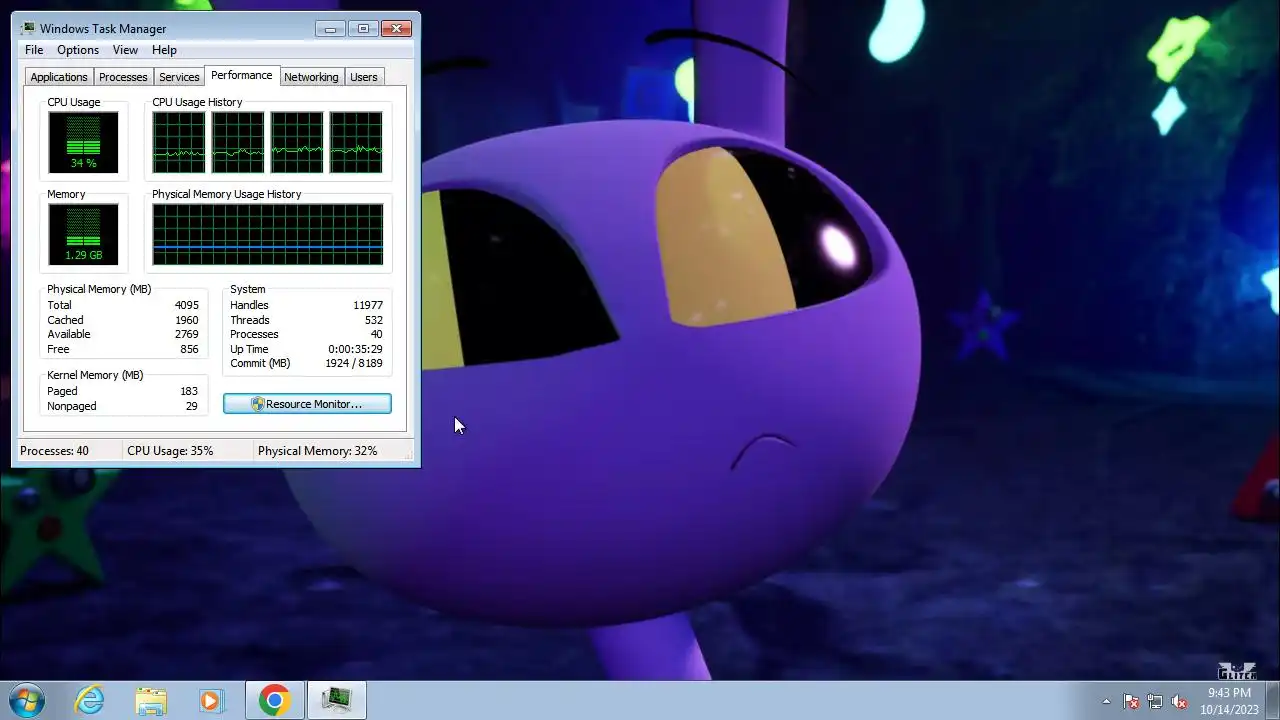Click the Available value 2769

pos(186,334)
